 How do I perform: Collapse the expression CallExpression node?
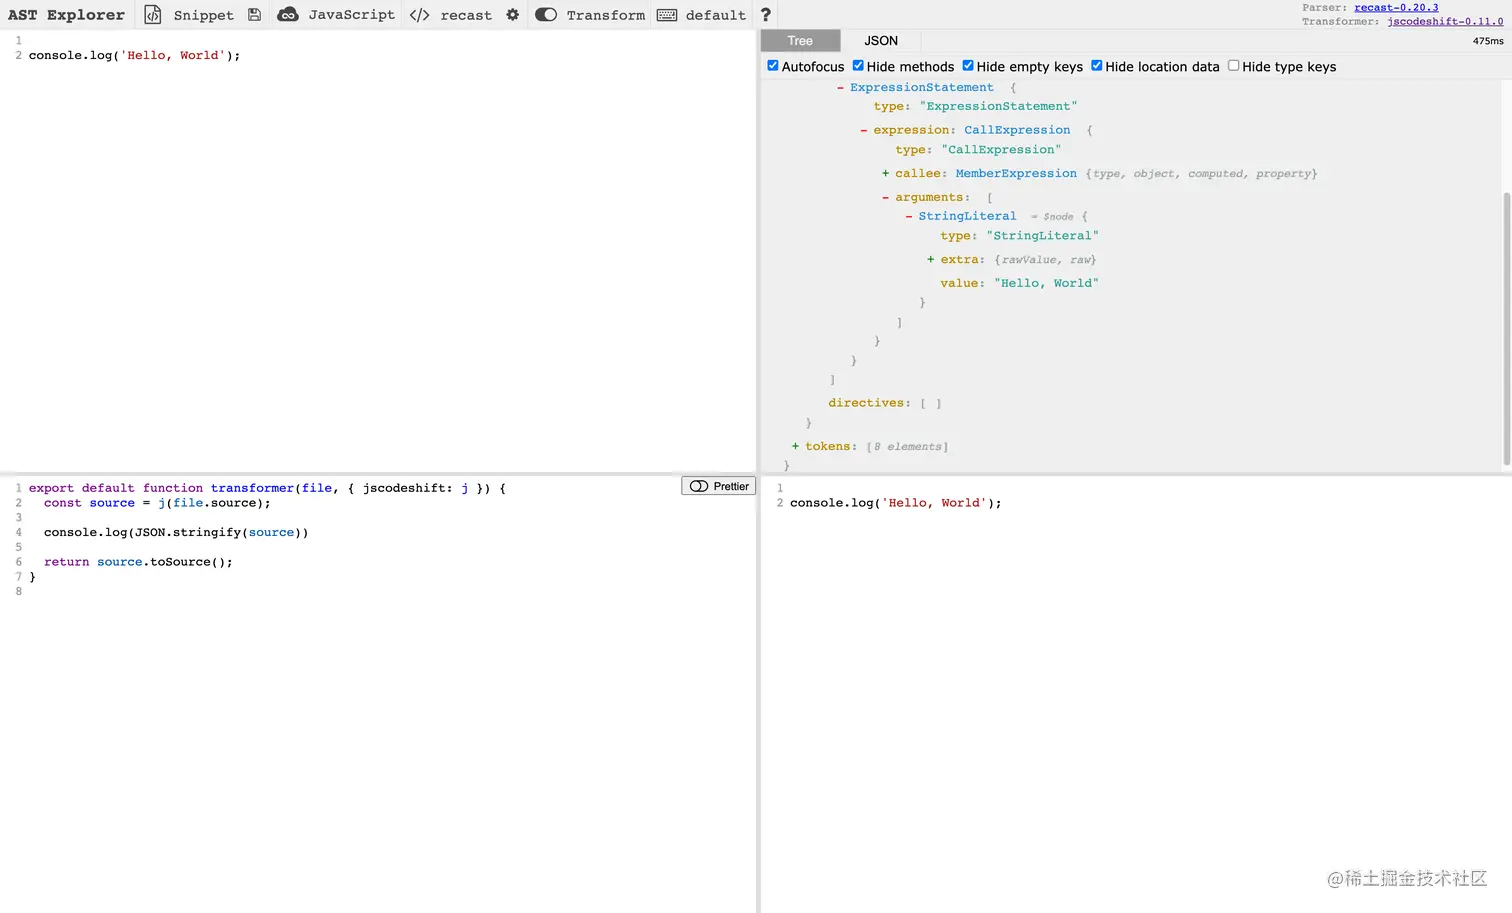tap(864, 130)
